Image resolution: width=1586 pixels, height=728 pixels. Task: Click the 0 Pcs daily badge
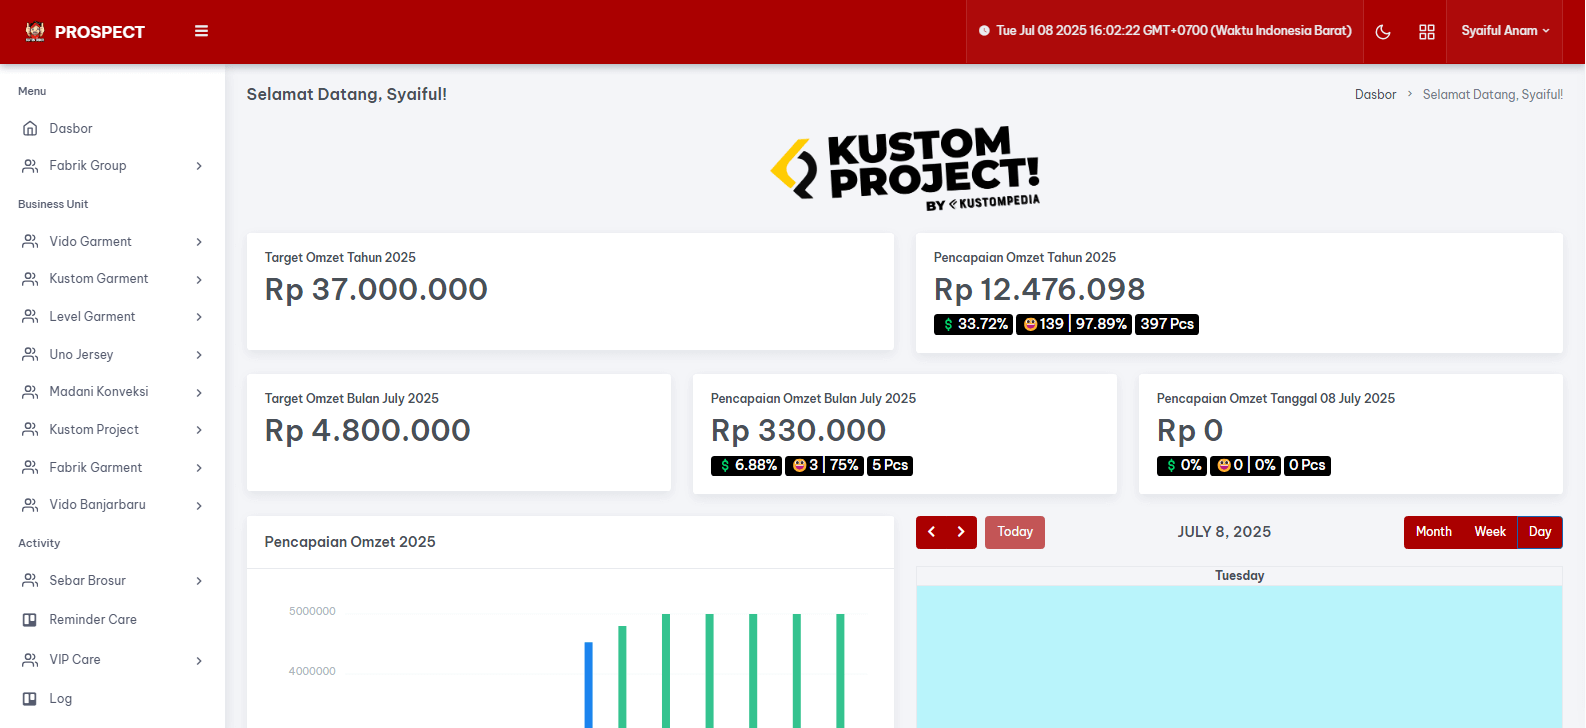click(1307, 465)
